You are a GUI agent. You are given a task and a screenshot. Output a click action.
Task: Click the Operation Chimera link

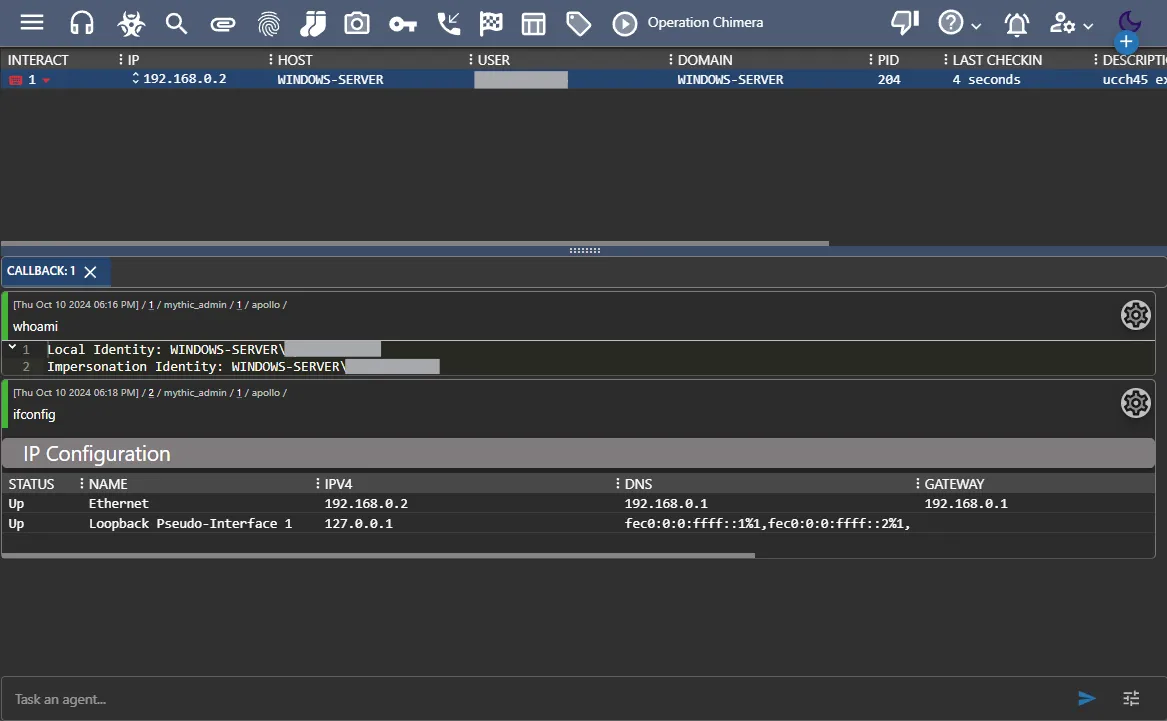pos(705,23)
